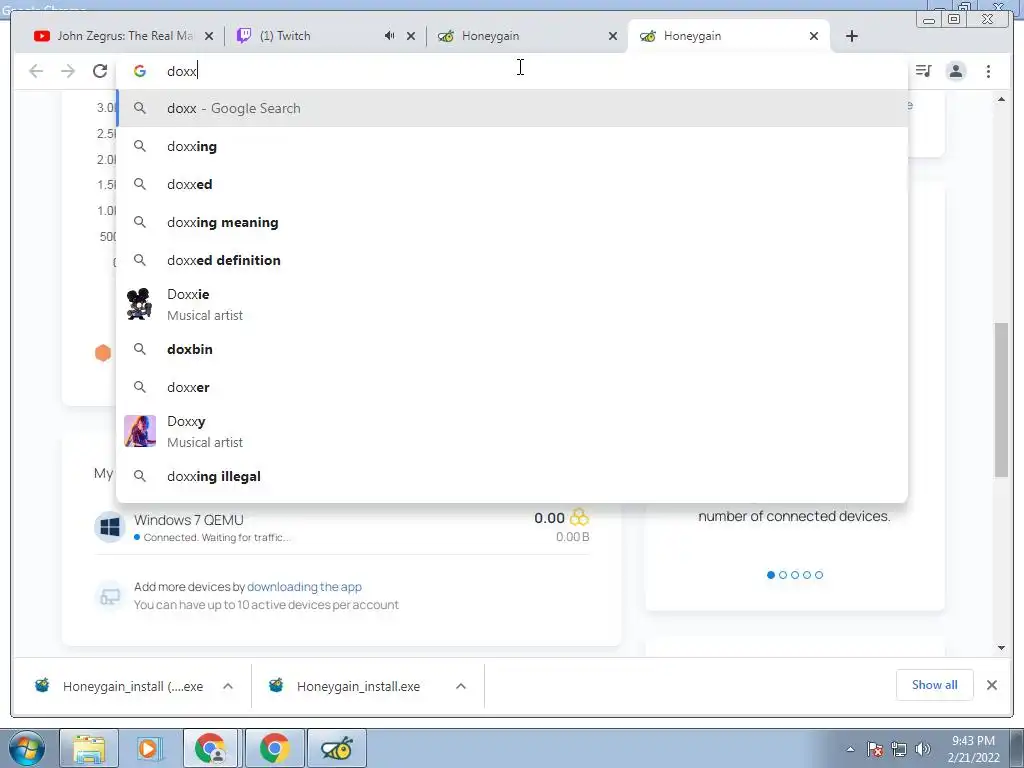The image size is (1024, 768).
Task: Select the 'doxxed definition' suggestion
Action: coord(513,260)
